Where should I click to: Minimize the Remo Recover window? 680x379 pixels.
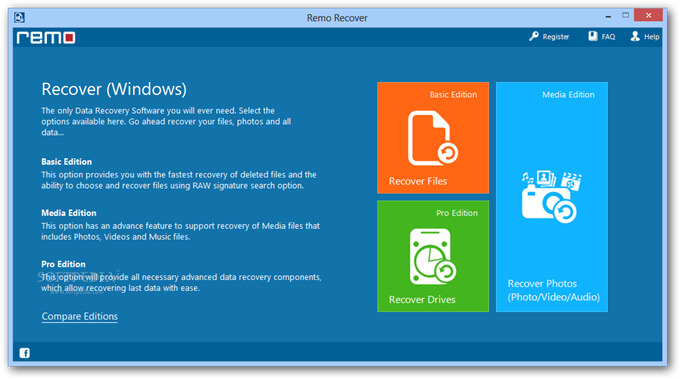point(608,16)
